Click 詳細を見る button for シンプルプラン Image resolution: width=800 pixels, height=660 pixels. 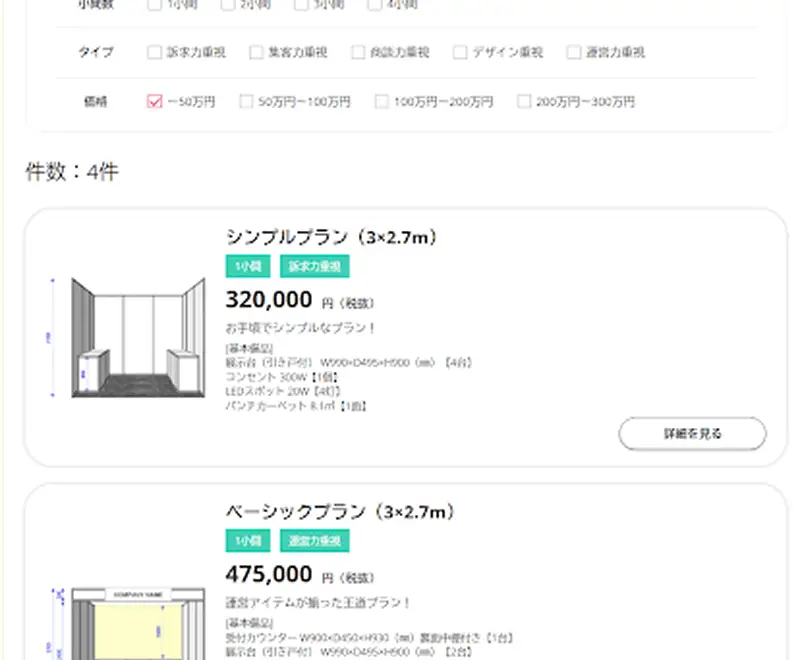(x=692, y=434)
